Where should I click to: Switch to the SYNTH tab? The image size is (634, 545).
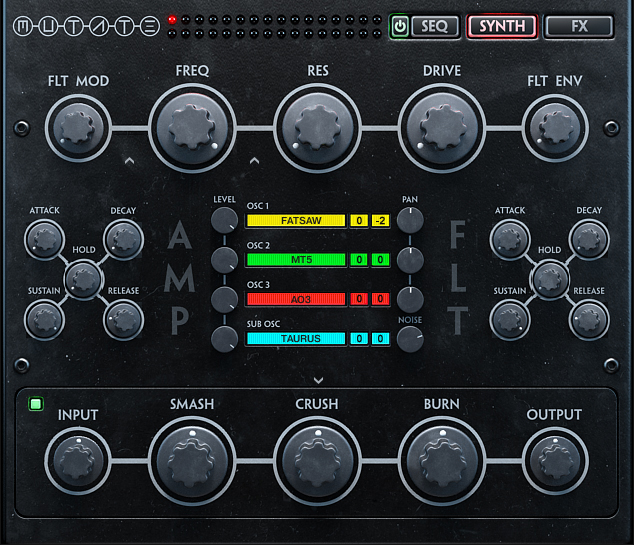point(501,27)
